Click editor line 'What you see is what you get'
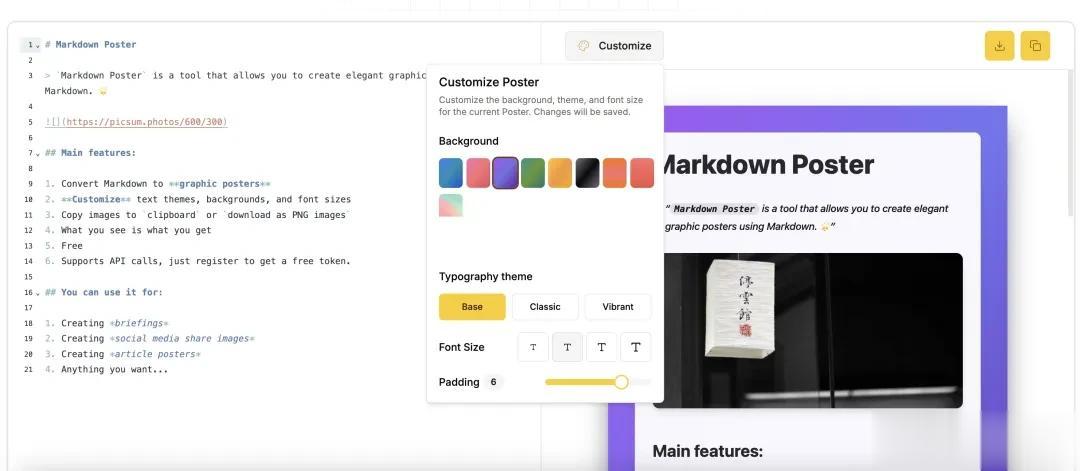 pyautogui.click(x=127, y=230)
